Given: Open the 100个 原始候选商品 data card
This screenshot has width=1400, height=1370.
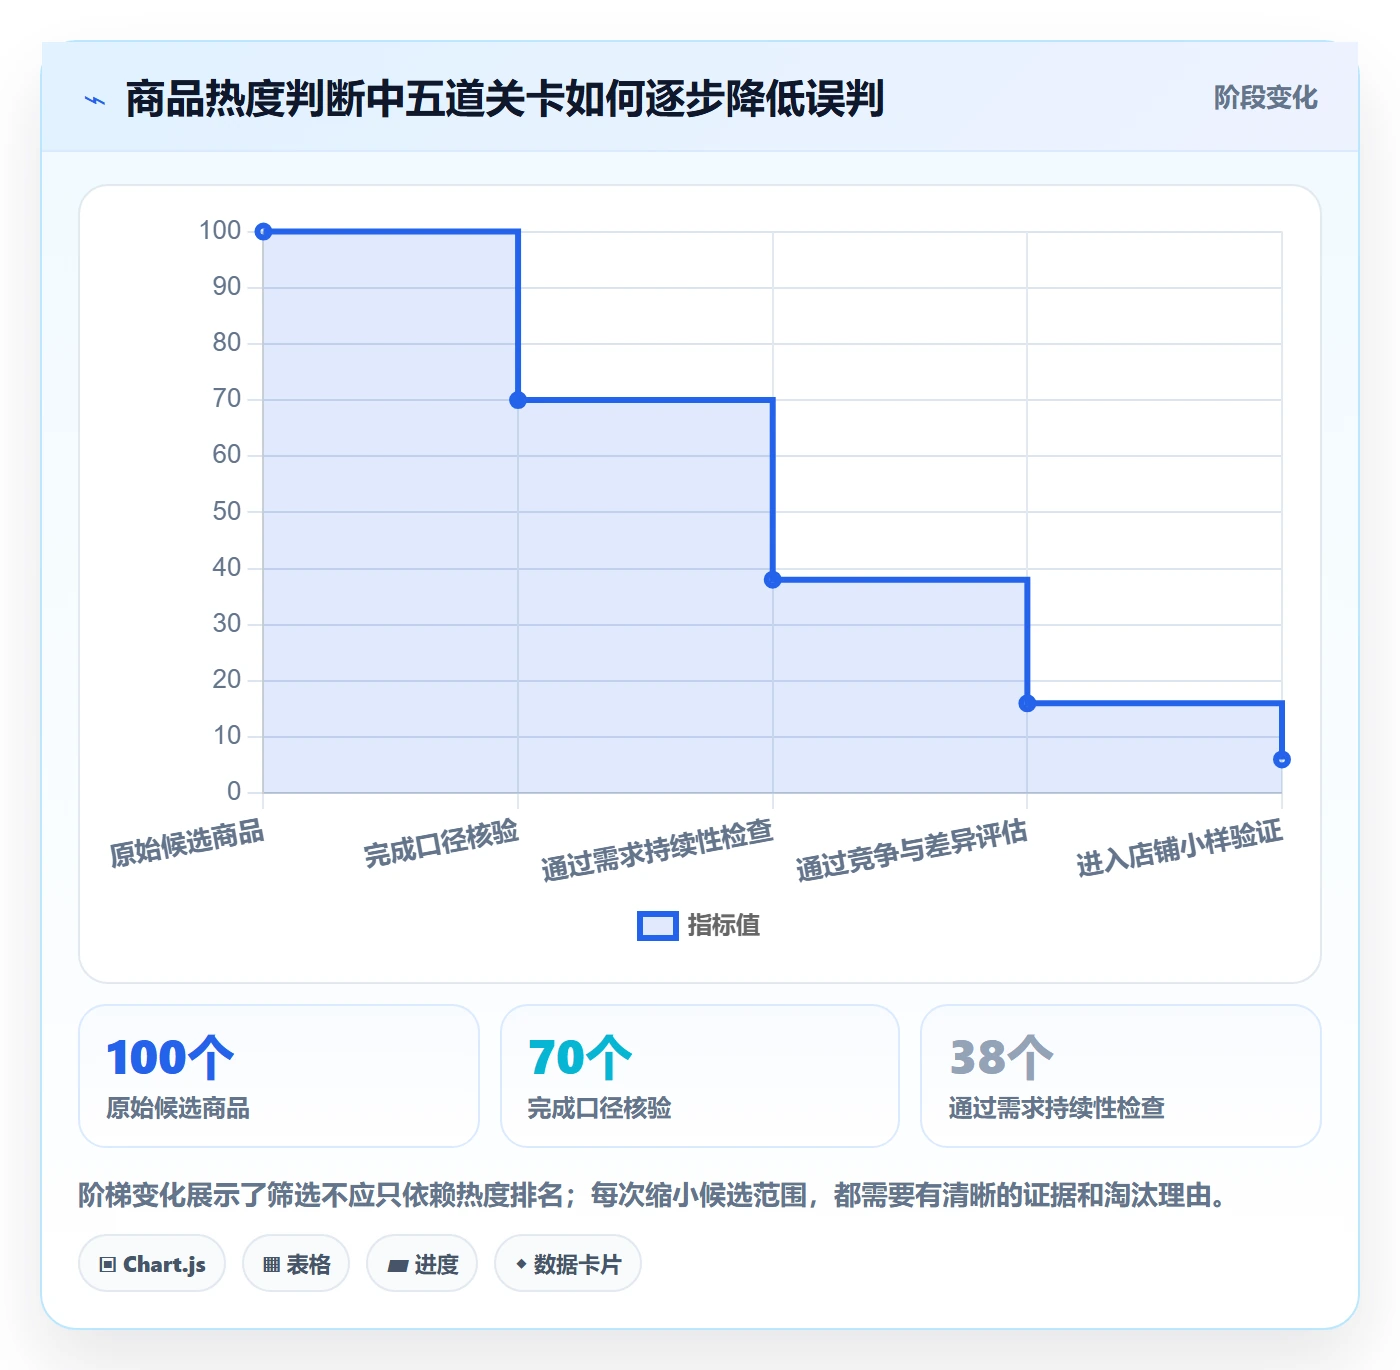Looking at the screenshot, I should pos(279,1076).
